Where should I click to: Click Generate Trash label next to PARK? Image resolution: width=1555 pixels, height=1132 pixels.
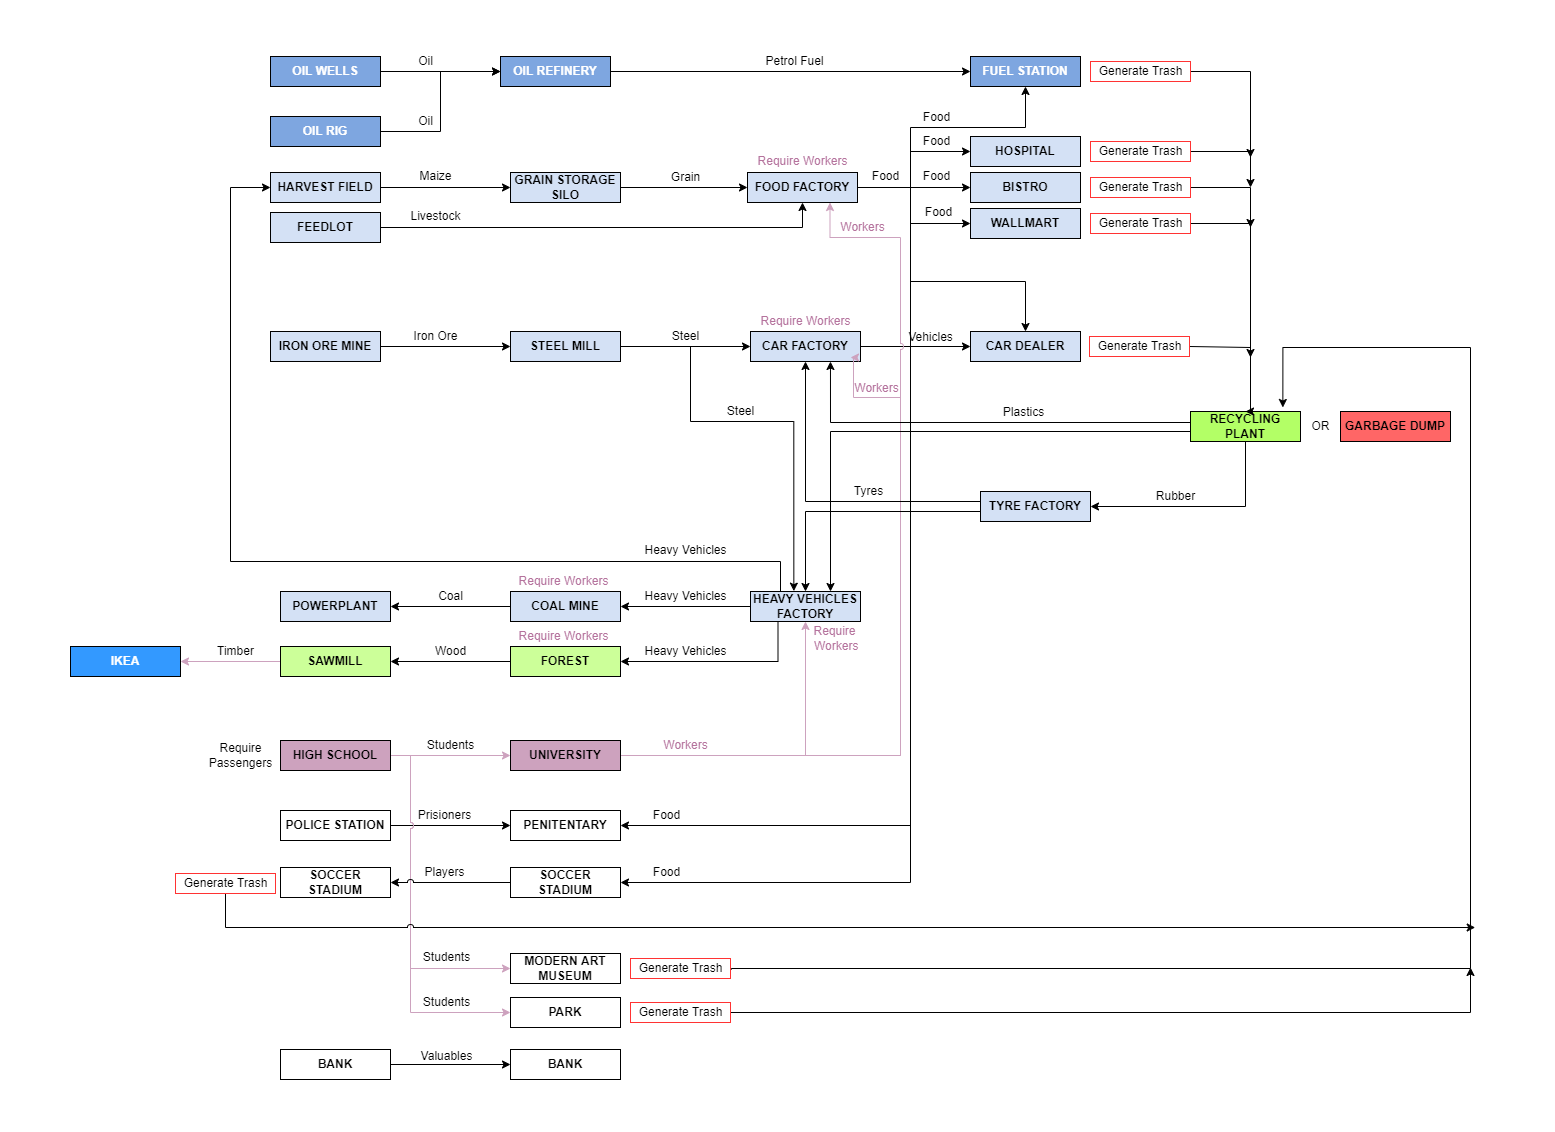click(680, 1012)
